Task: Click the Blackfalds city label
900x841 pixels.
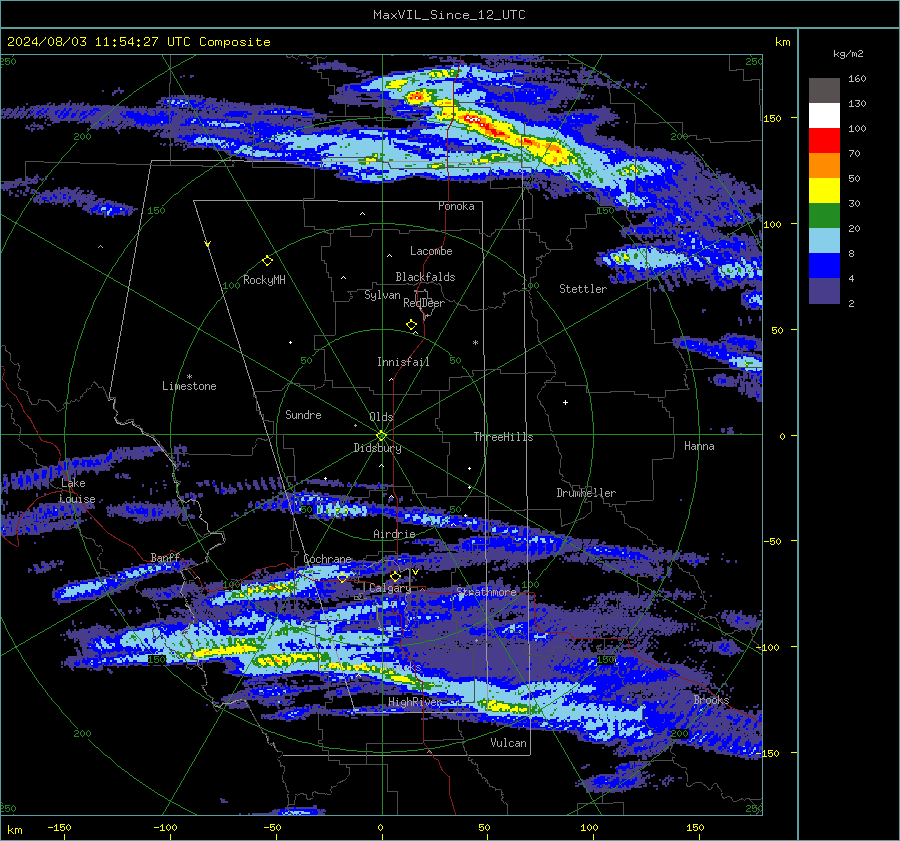Action: click(425, 277)
